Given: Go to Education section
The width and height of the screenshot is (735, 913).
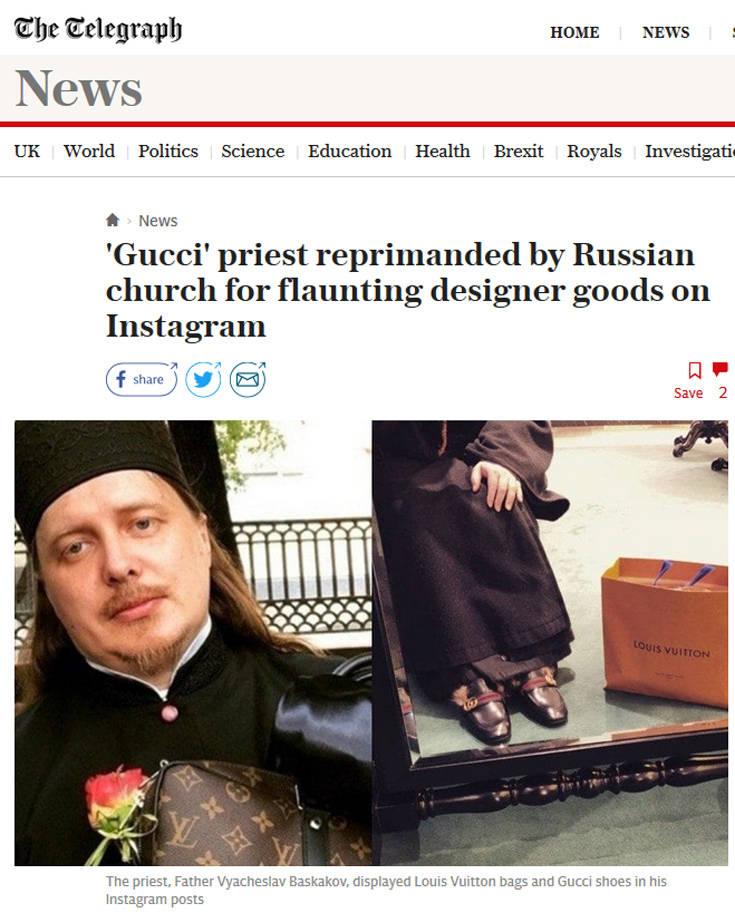Looking at the screenshot, I should pyautogui.click(x=349, y=151).
